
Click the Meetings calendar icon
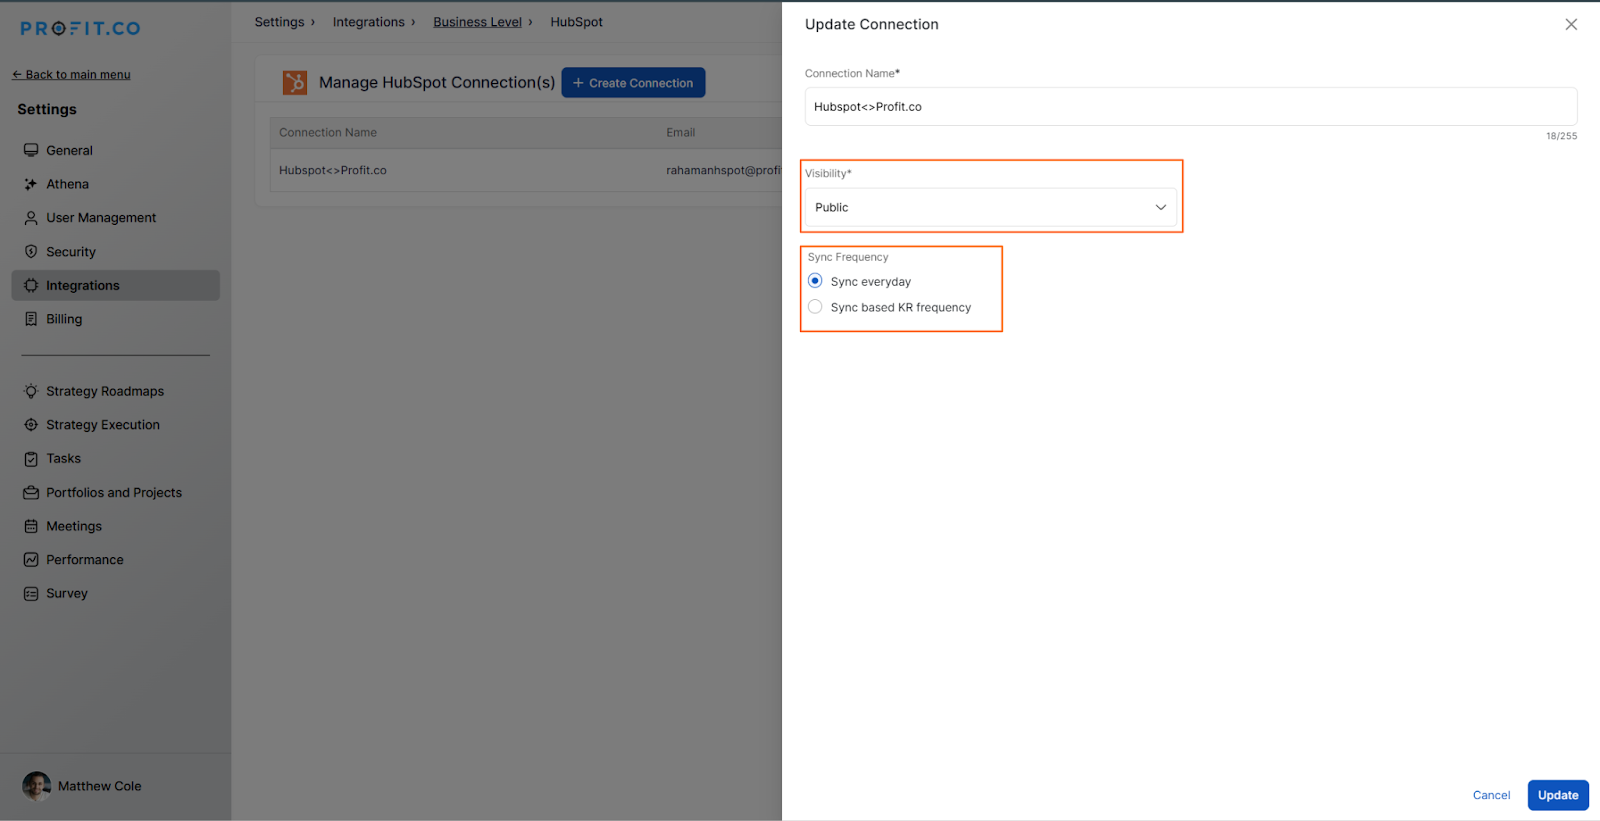pyautogui.click(x=31, y=526)
